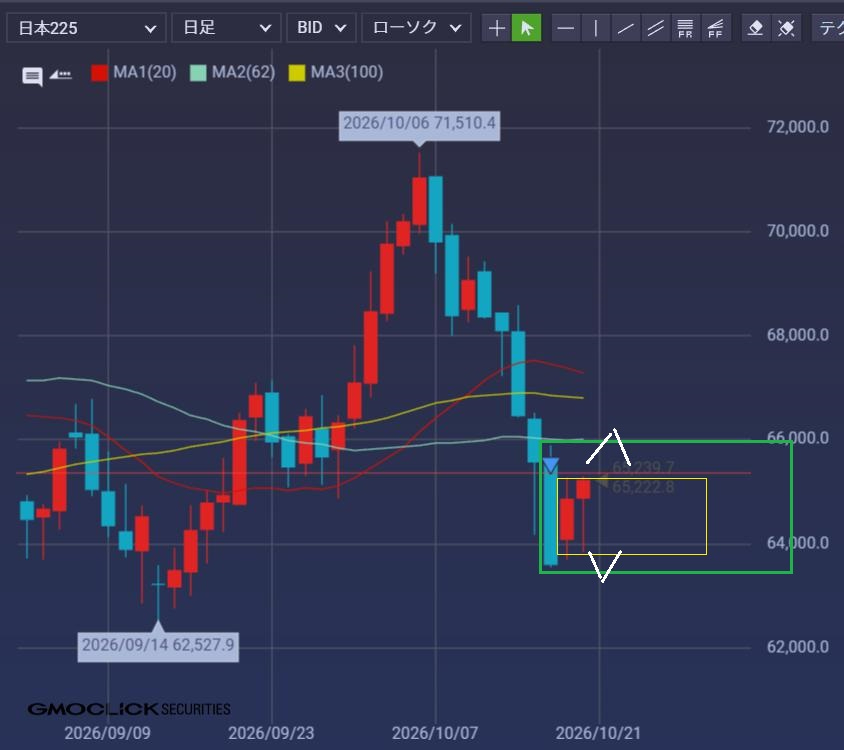Click the yellow MA3(100) color swatch
Image resolution: width=844 pixels, height=750 pixels.
297,73
